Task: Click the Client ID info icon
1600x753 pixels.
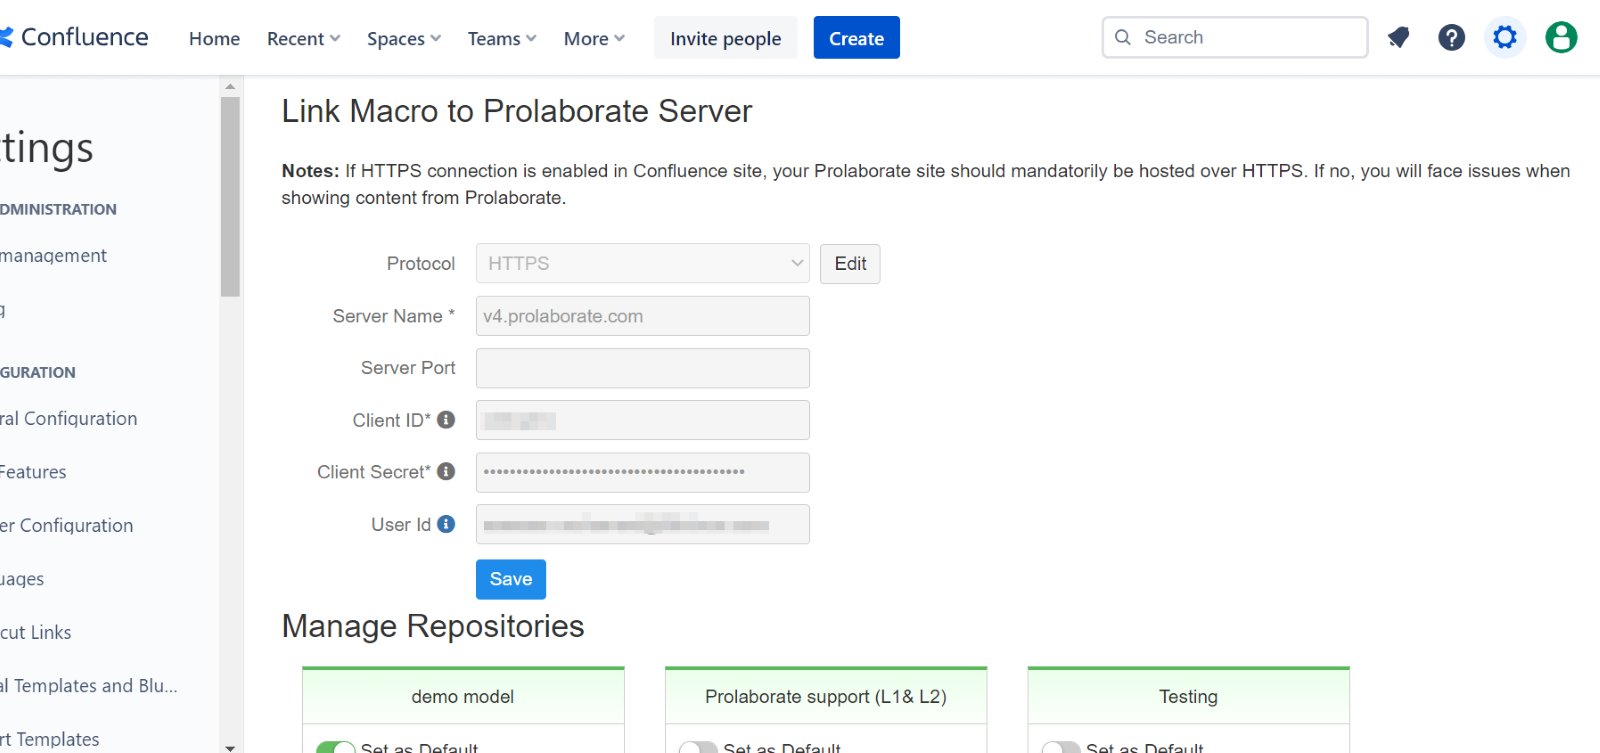Action: (x=446, y=420)
